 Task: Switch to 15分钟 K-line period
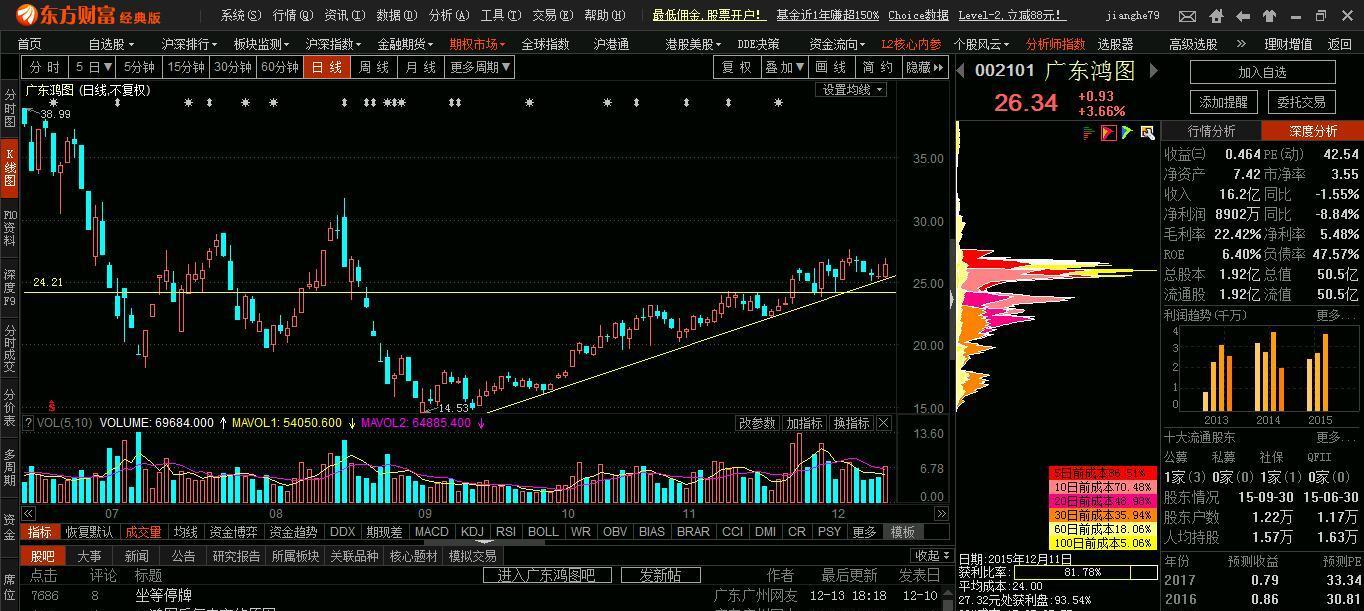pos(186,67)
